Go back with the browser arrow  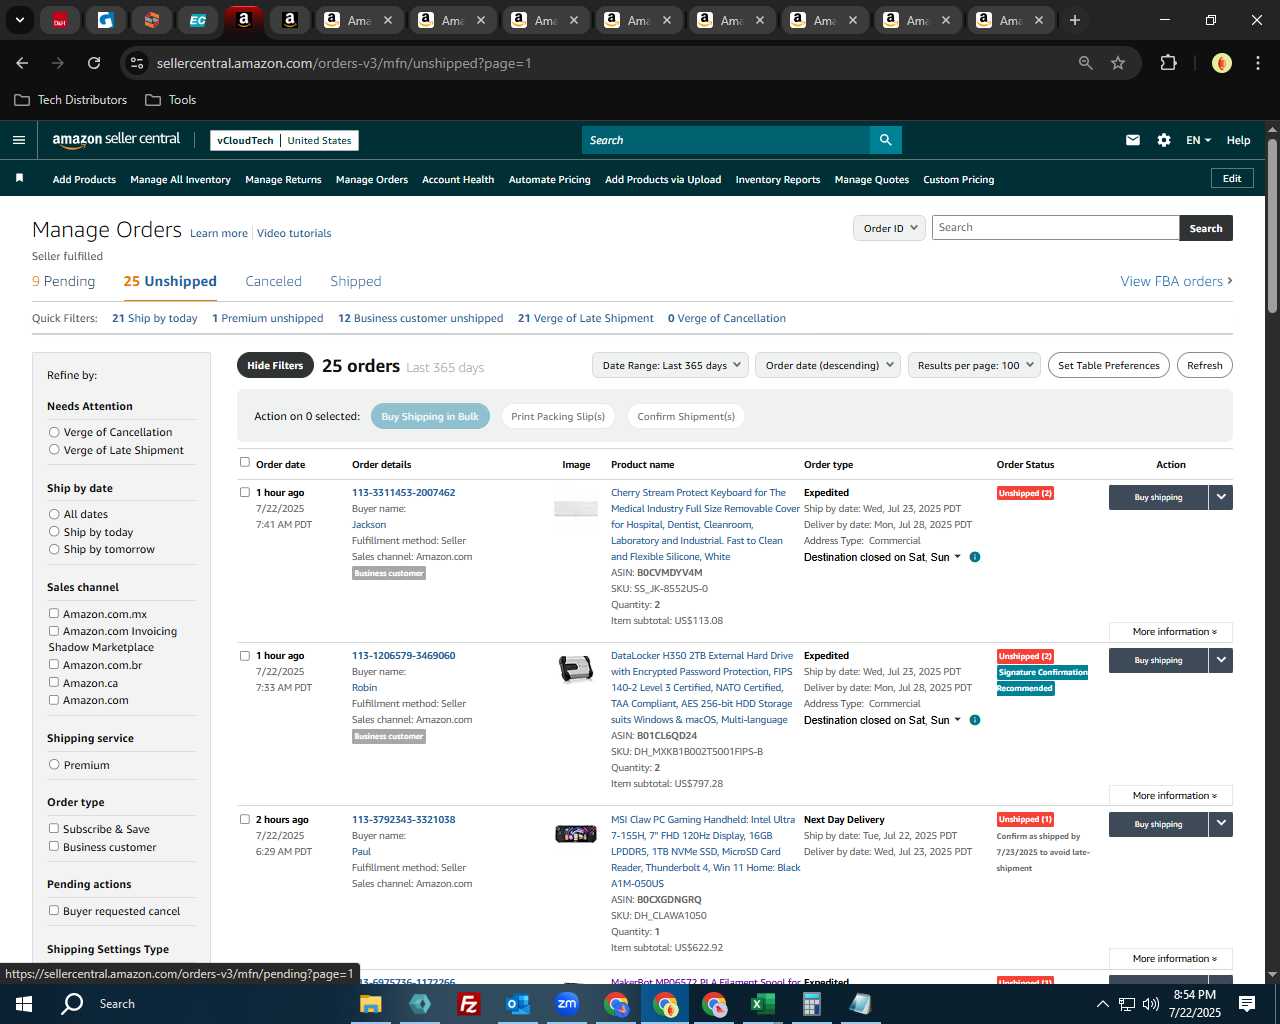click(22, 63)
